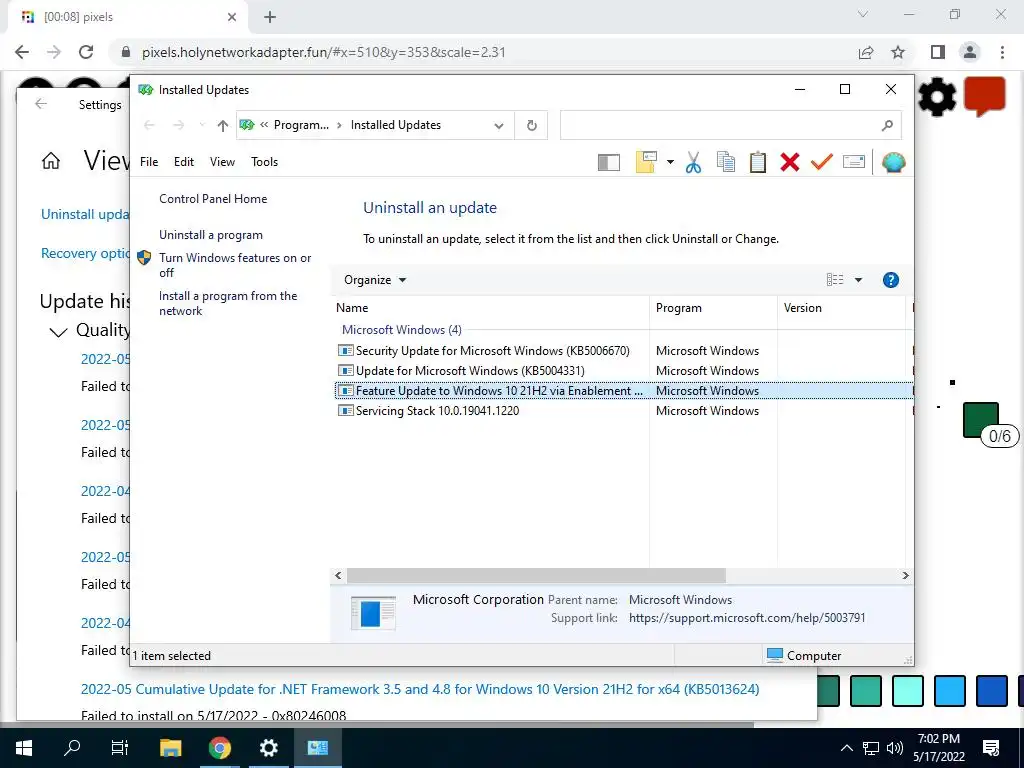Show hidden system tray icons chevron
The height and width of the screenshot is (768, 1024).
[x=846, y=748]
